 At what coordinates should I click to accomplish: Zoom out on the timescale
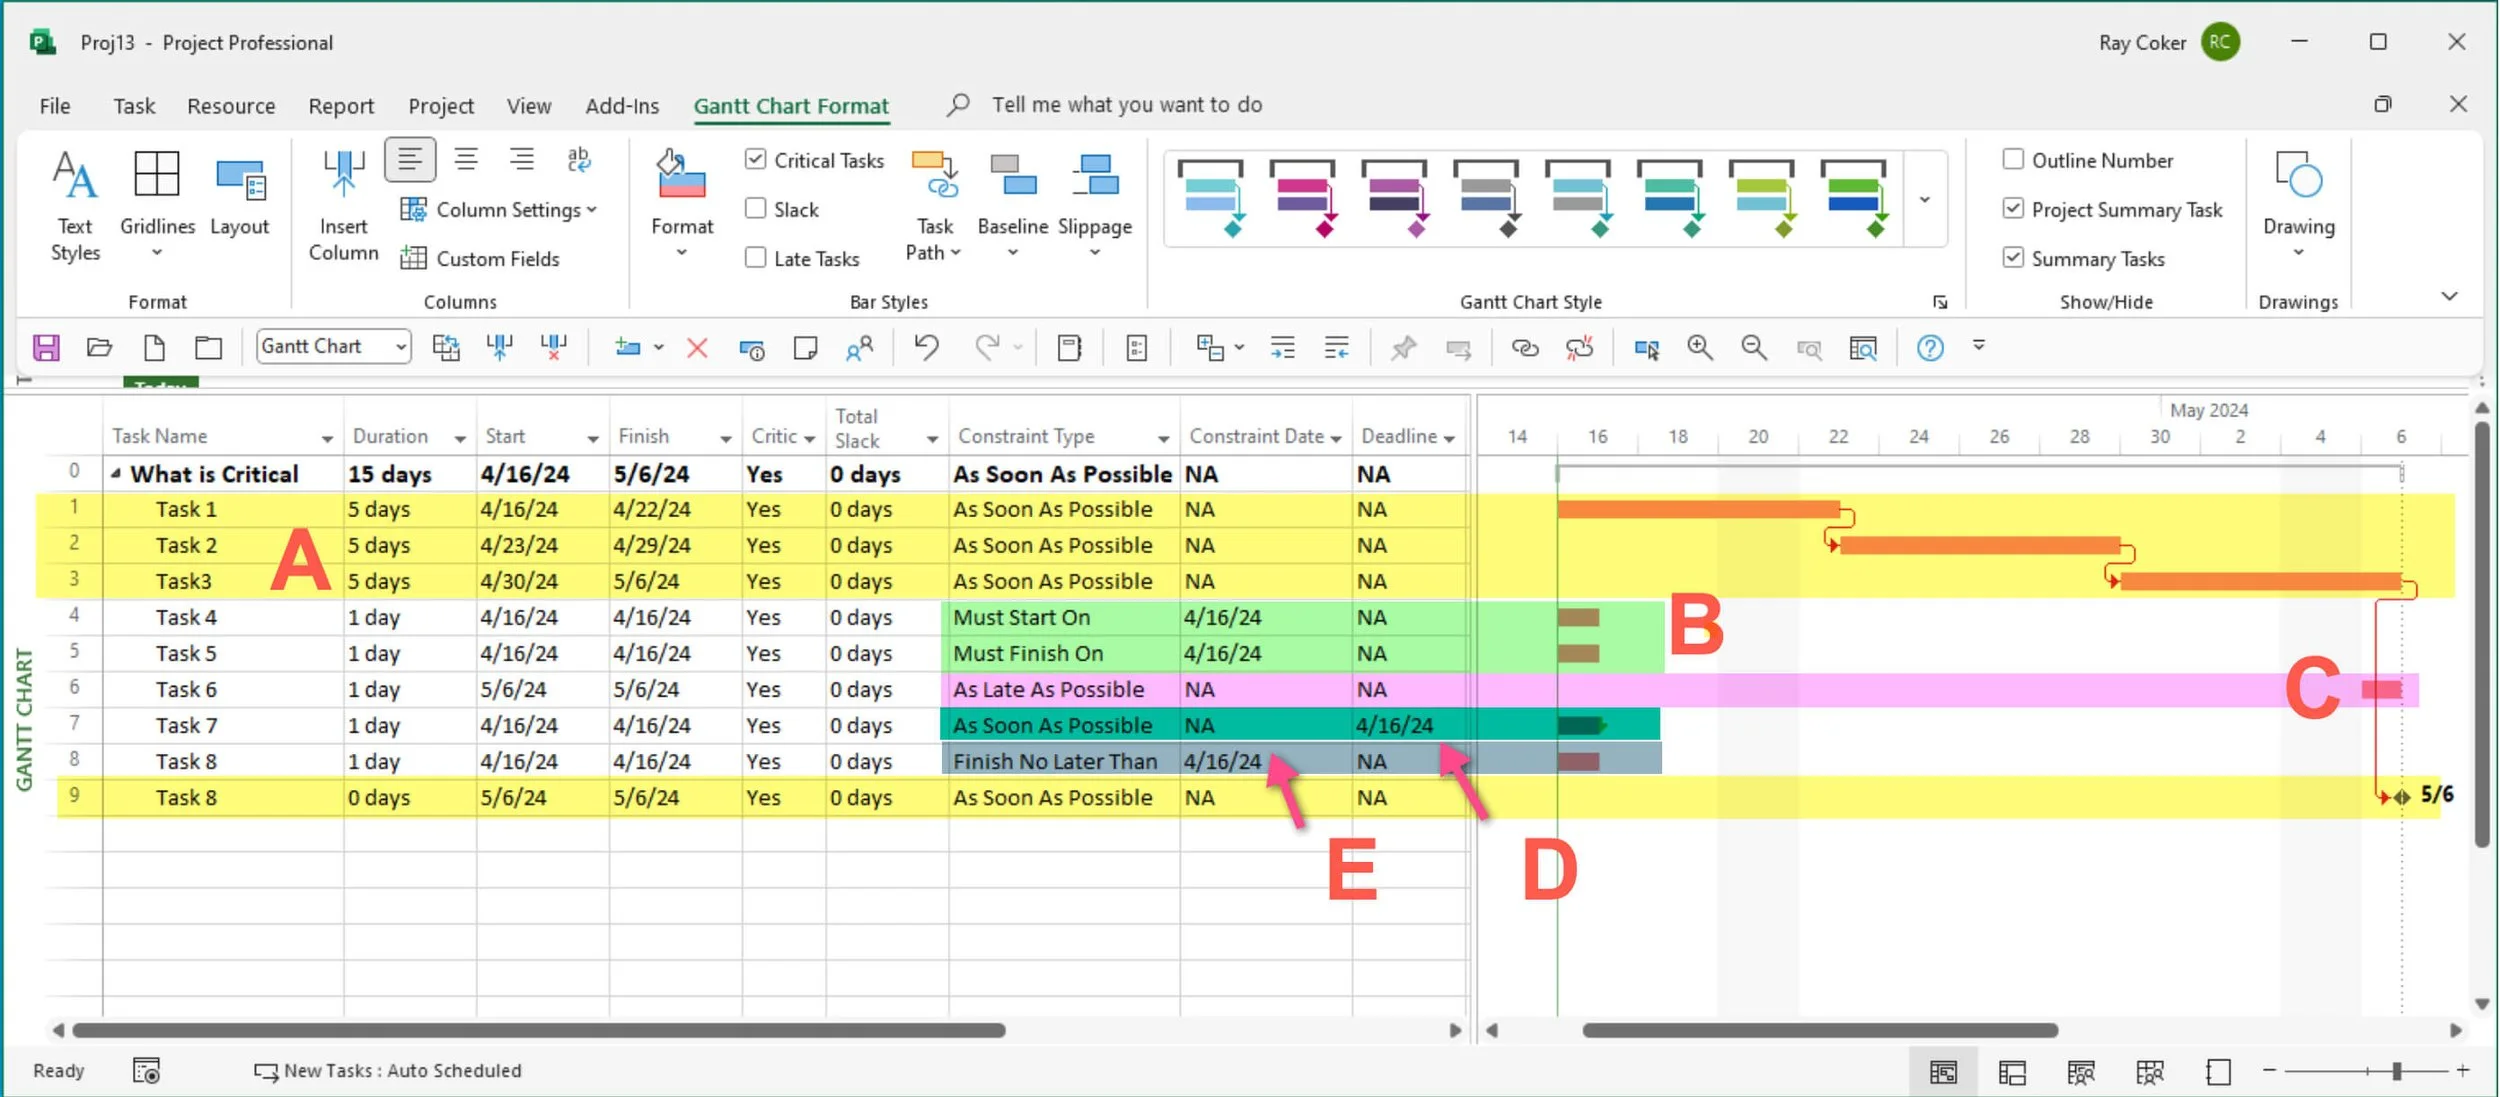(x=1753, y=347)
